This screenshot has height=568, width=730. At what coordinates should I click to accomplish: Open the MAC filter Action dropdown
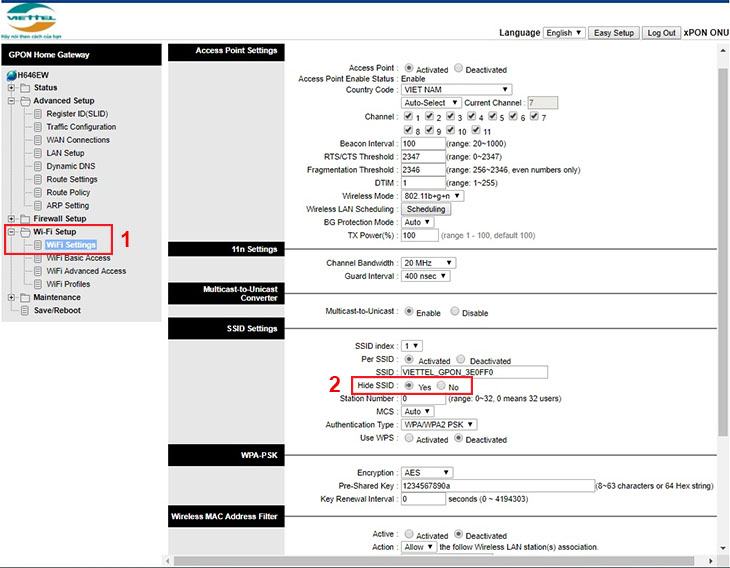[419, 547]
